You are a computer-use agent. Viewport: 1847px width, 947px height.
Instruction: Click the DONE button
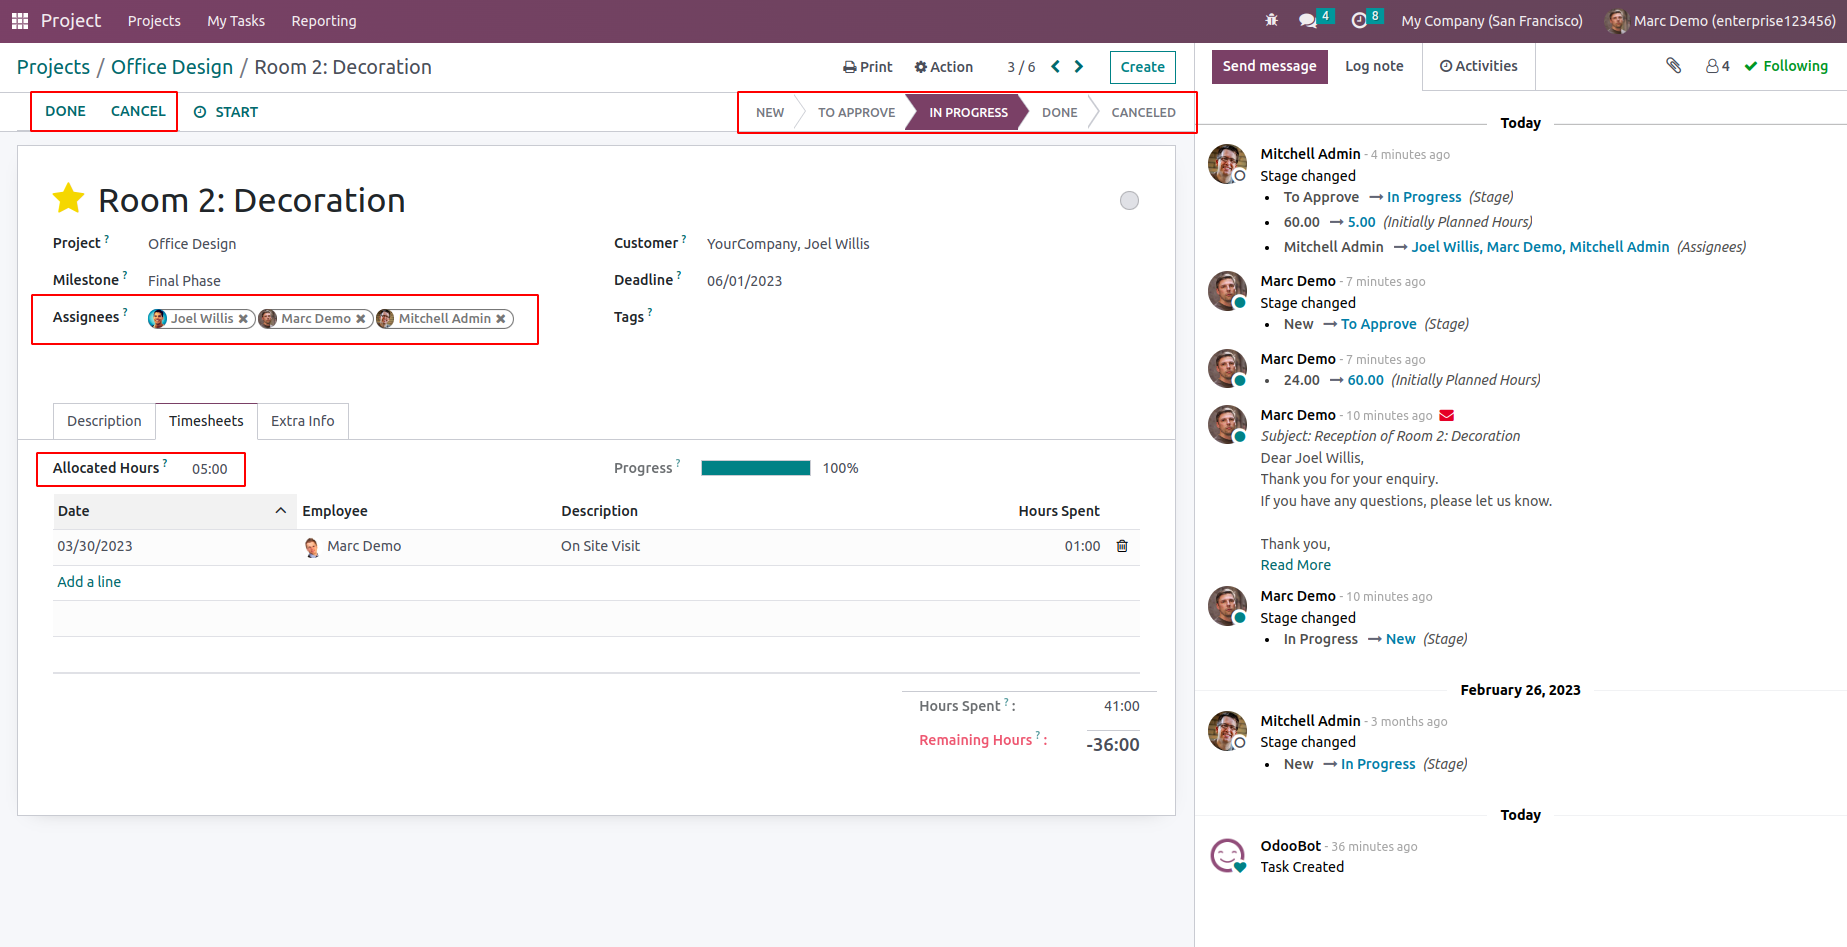[65, 111]
